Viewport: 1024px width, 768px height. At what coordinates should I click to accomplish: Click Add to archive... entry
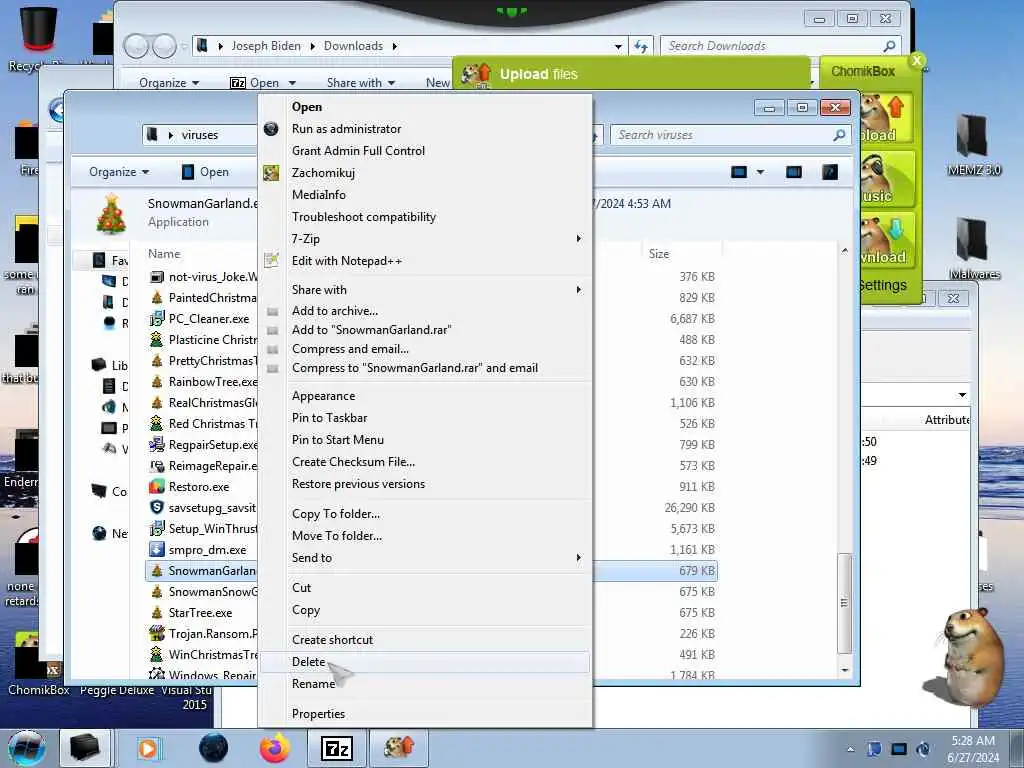(x=335, y=311)
